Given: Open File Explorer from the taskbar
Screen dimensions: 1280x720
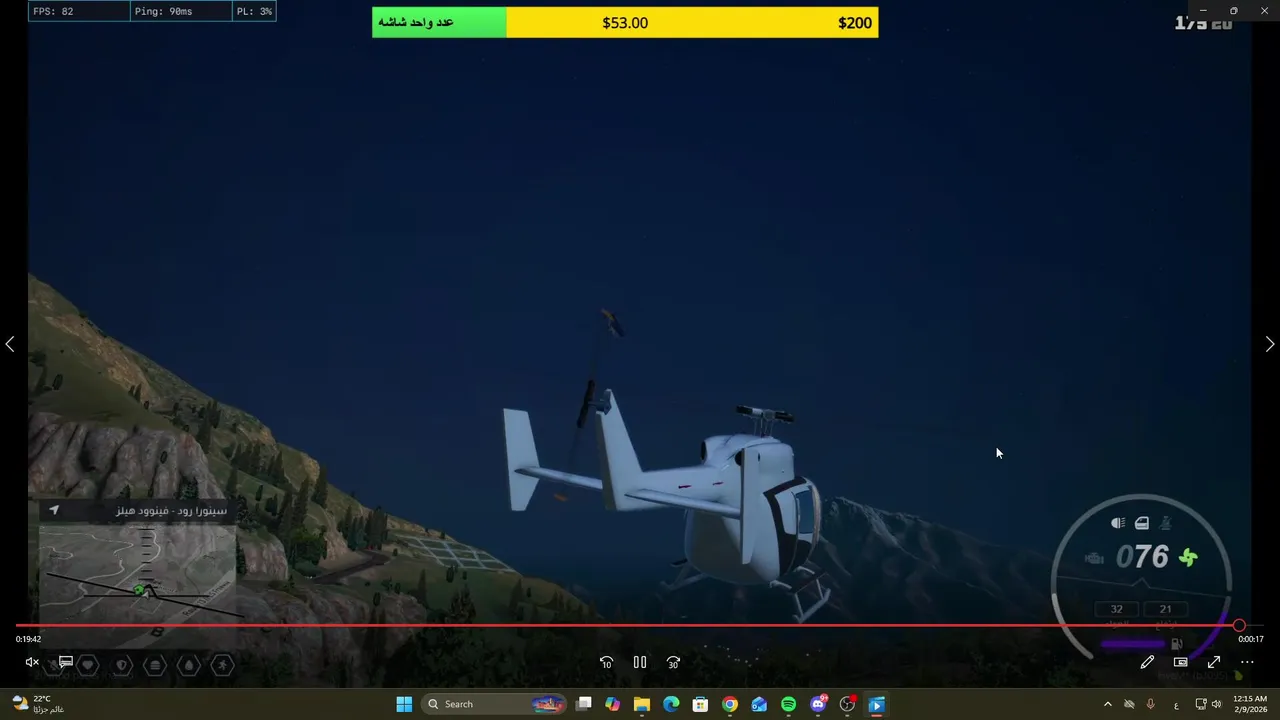Looking at the screenshot, I should 642,704.
